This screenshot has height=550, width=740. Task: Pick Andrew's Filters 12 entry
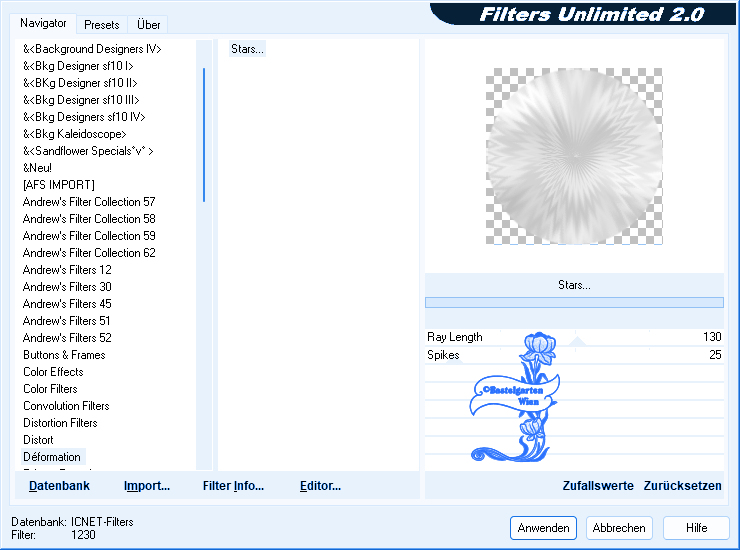click(67, 270)
